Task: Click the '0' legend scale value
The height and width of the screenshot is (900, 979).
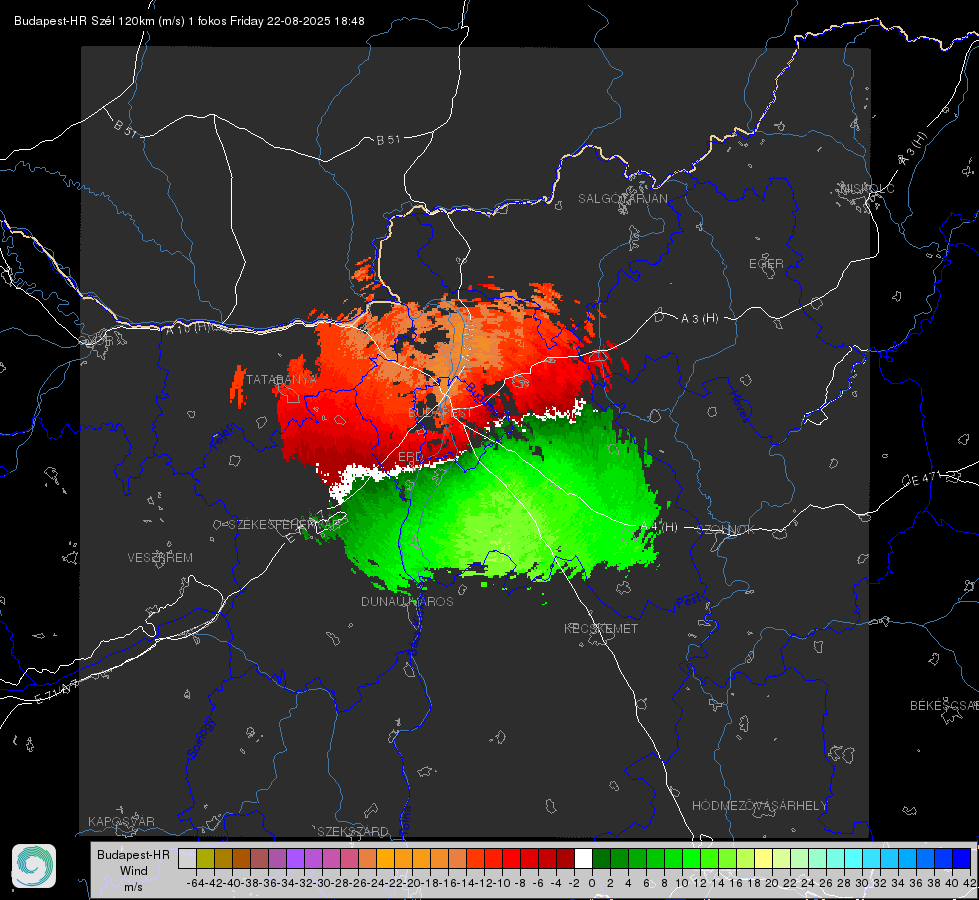Action: click(x=592, y=883)
